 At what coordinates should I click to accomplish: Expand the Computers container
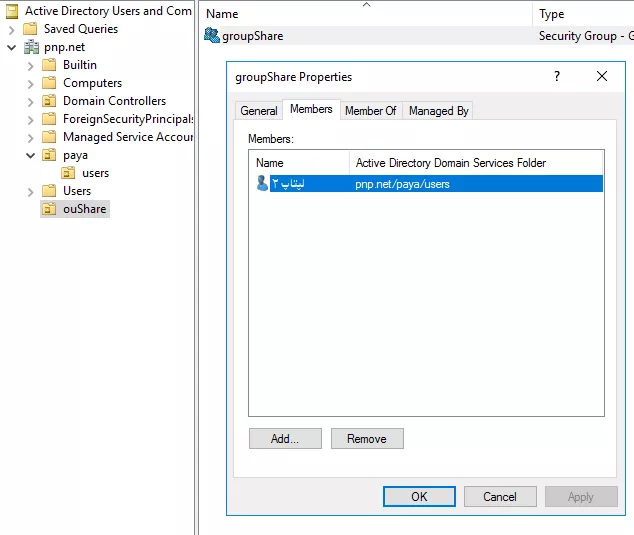point(30,84)
